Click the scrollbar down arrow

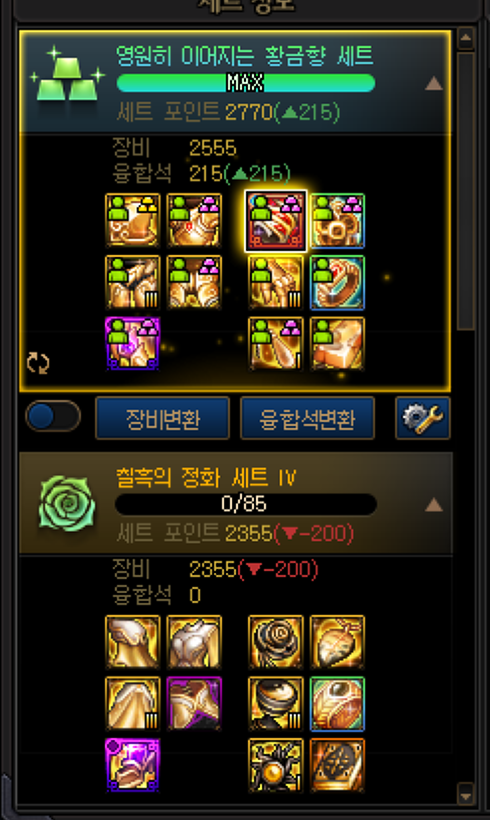point(465,794)
